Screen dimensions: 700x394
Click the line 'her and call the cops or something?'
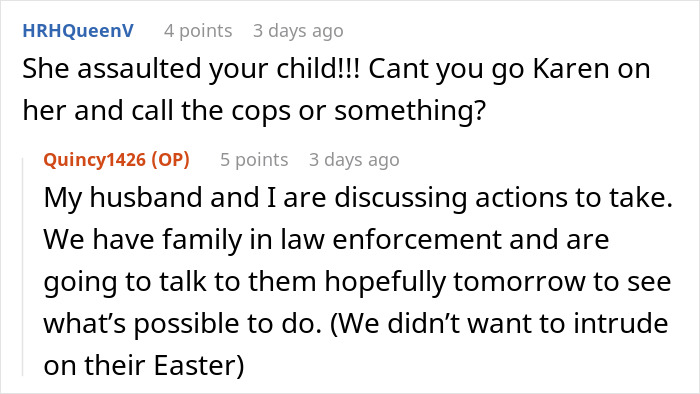[x=254, y=111]
